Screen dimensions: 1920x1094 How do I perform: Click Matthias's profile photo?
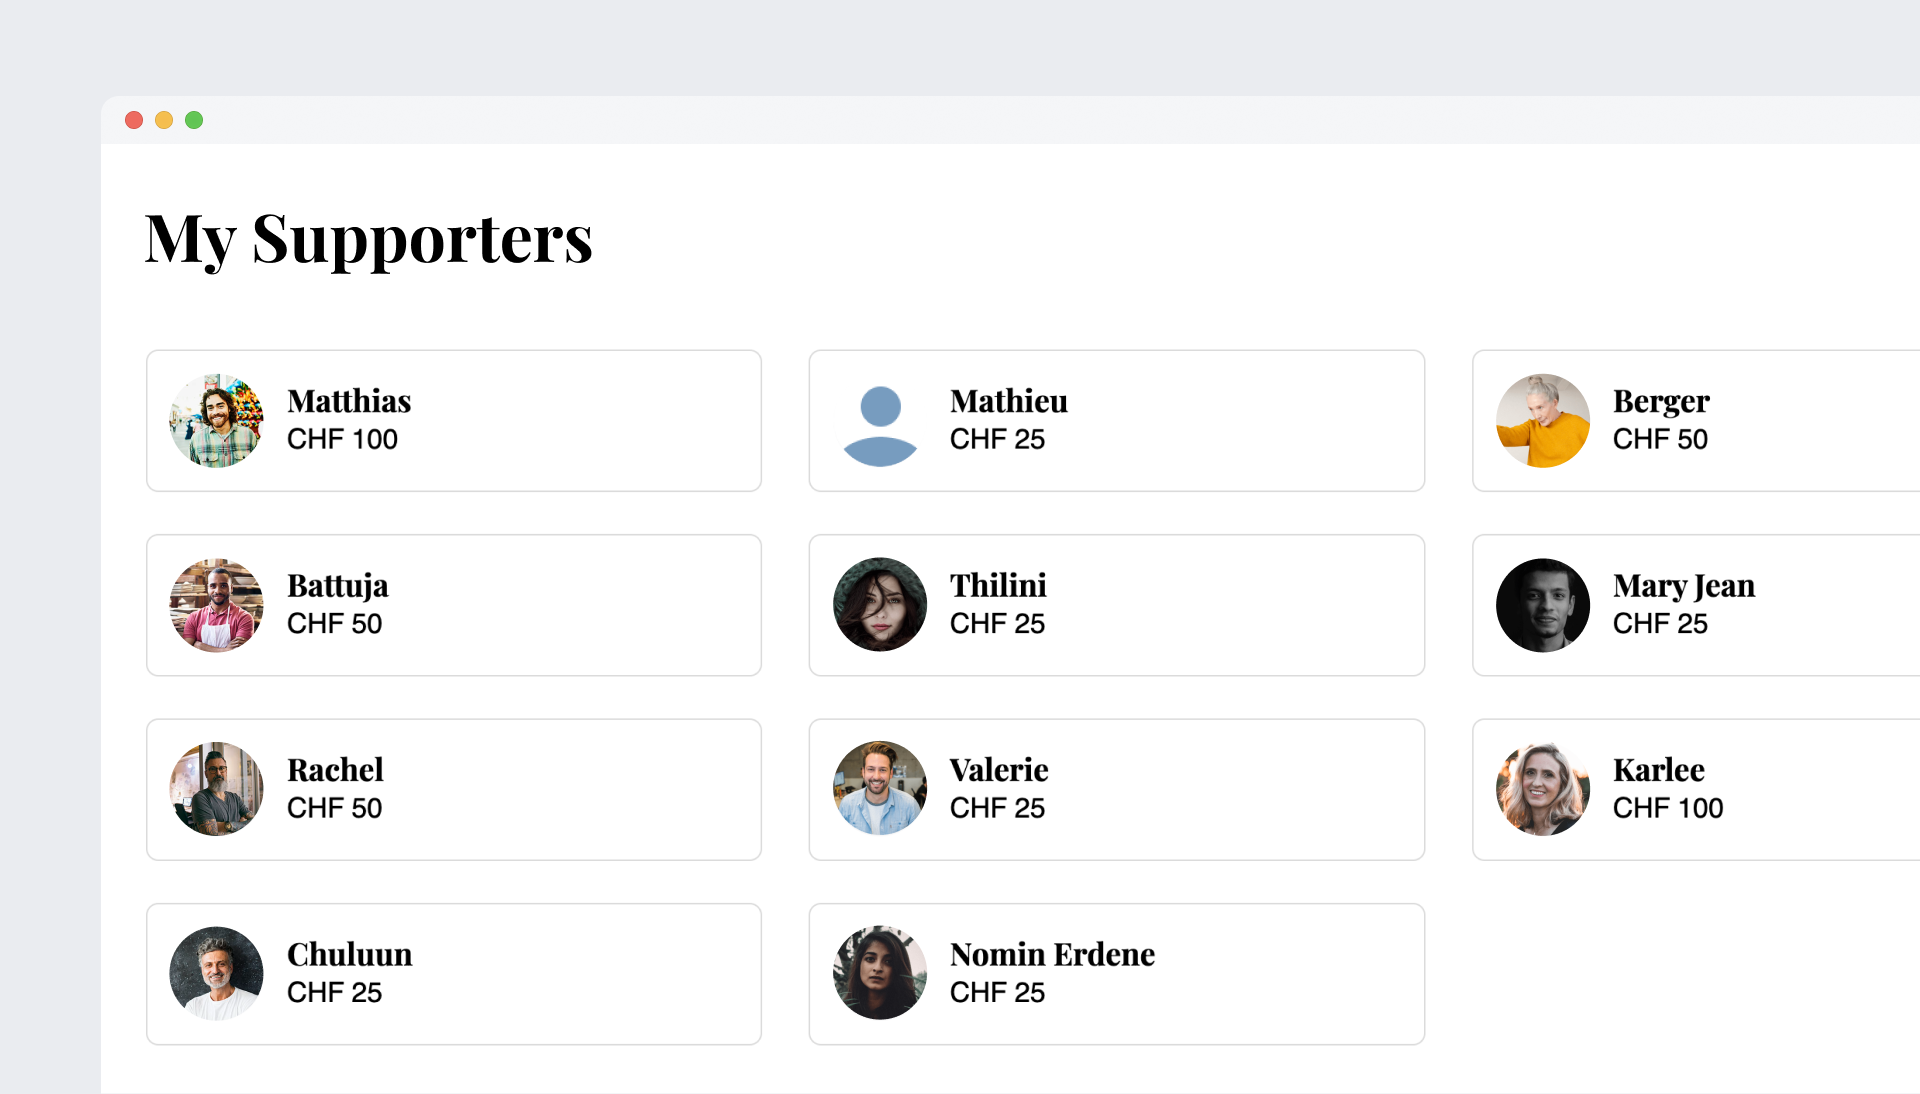tap(216, 421)
